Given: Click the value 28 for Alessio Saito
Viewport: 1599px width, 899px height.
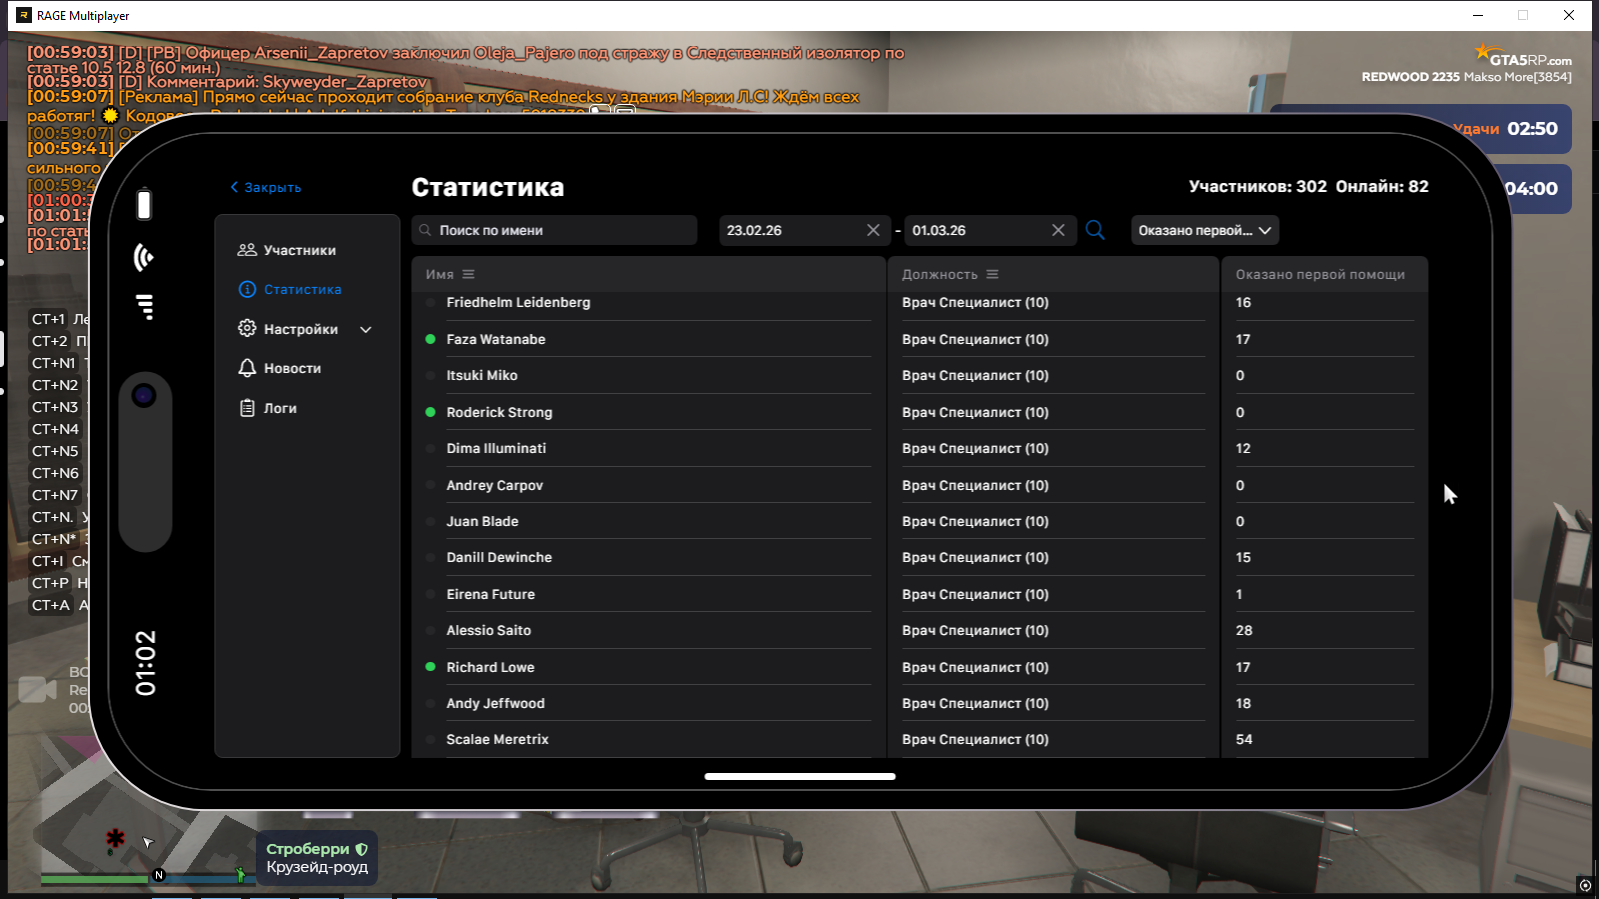Looking at the screenshot, I should 1244,630.
